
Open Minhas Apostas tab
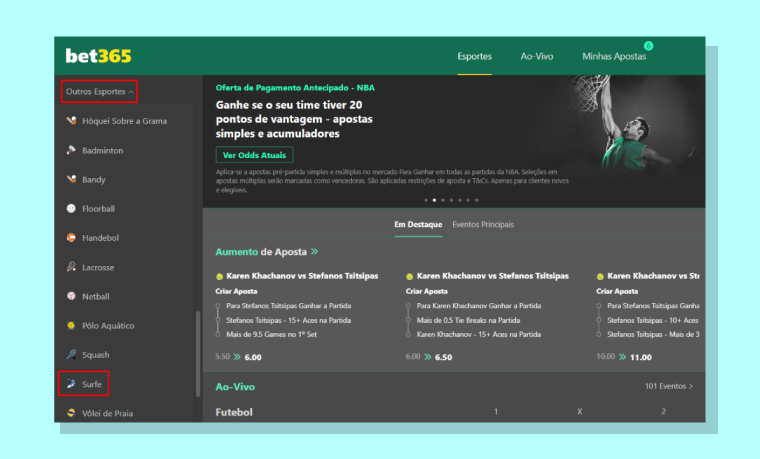click(x=614, y=56)
